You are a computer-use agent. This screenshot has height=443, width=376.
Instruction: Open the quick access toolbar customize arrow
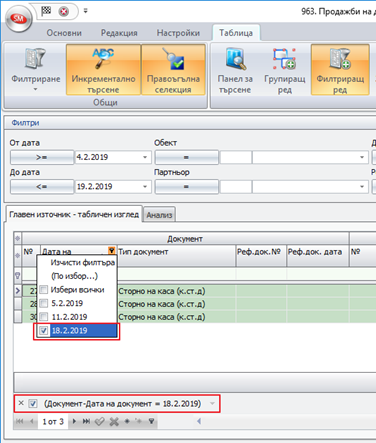coord(86,11)
